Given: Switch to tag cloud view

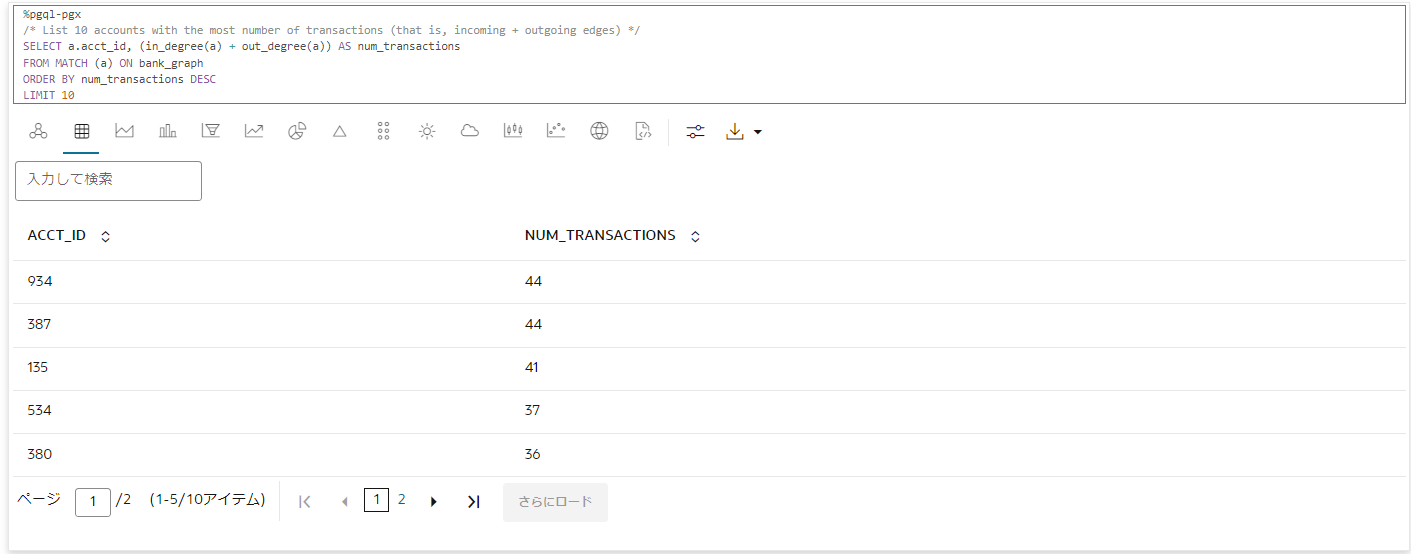Looking at the screenshot, I should coord(470,131).
